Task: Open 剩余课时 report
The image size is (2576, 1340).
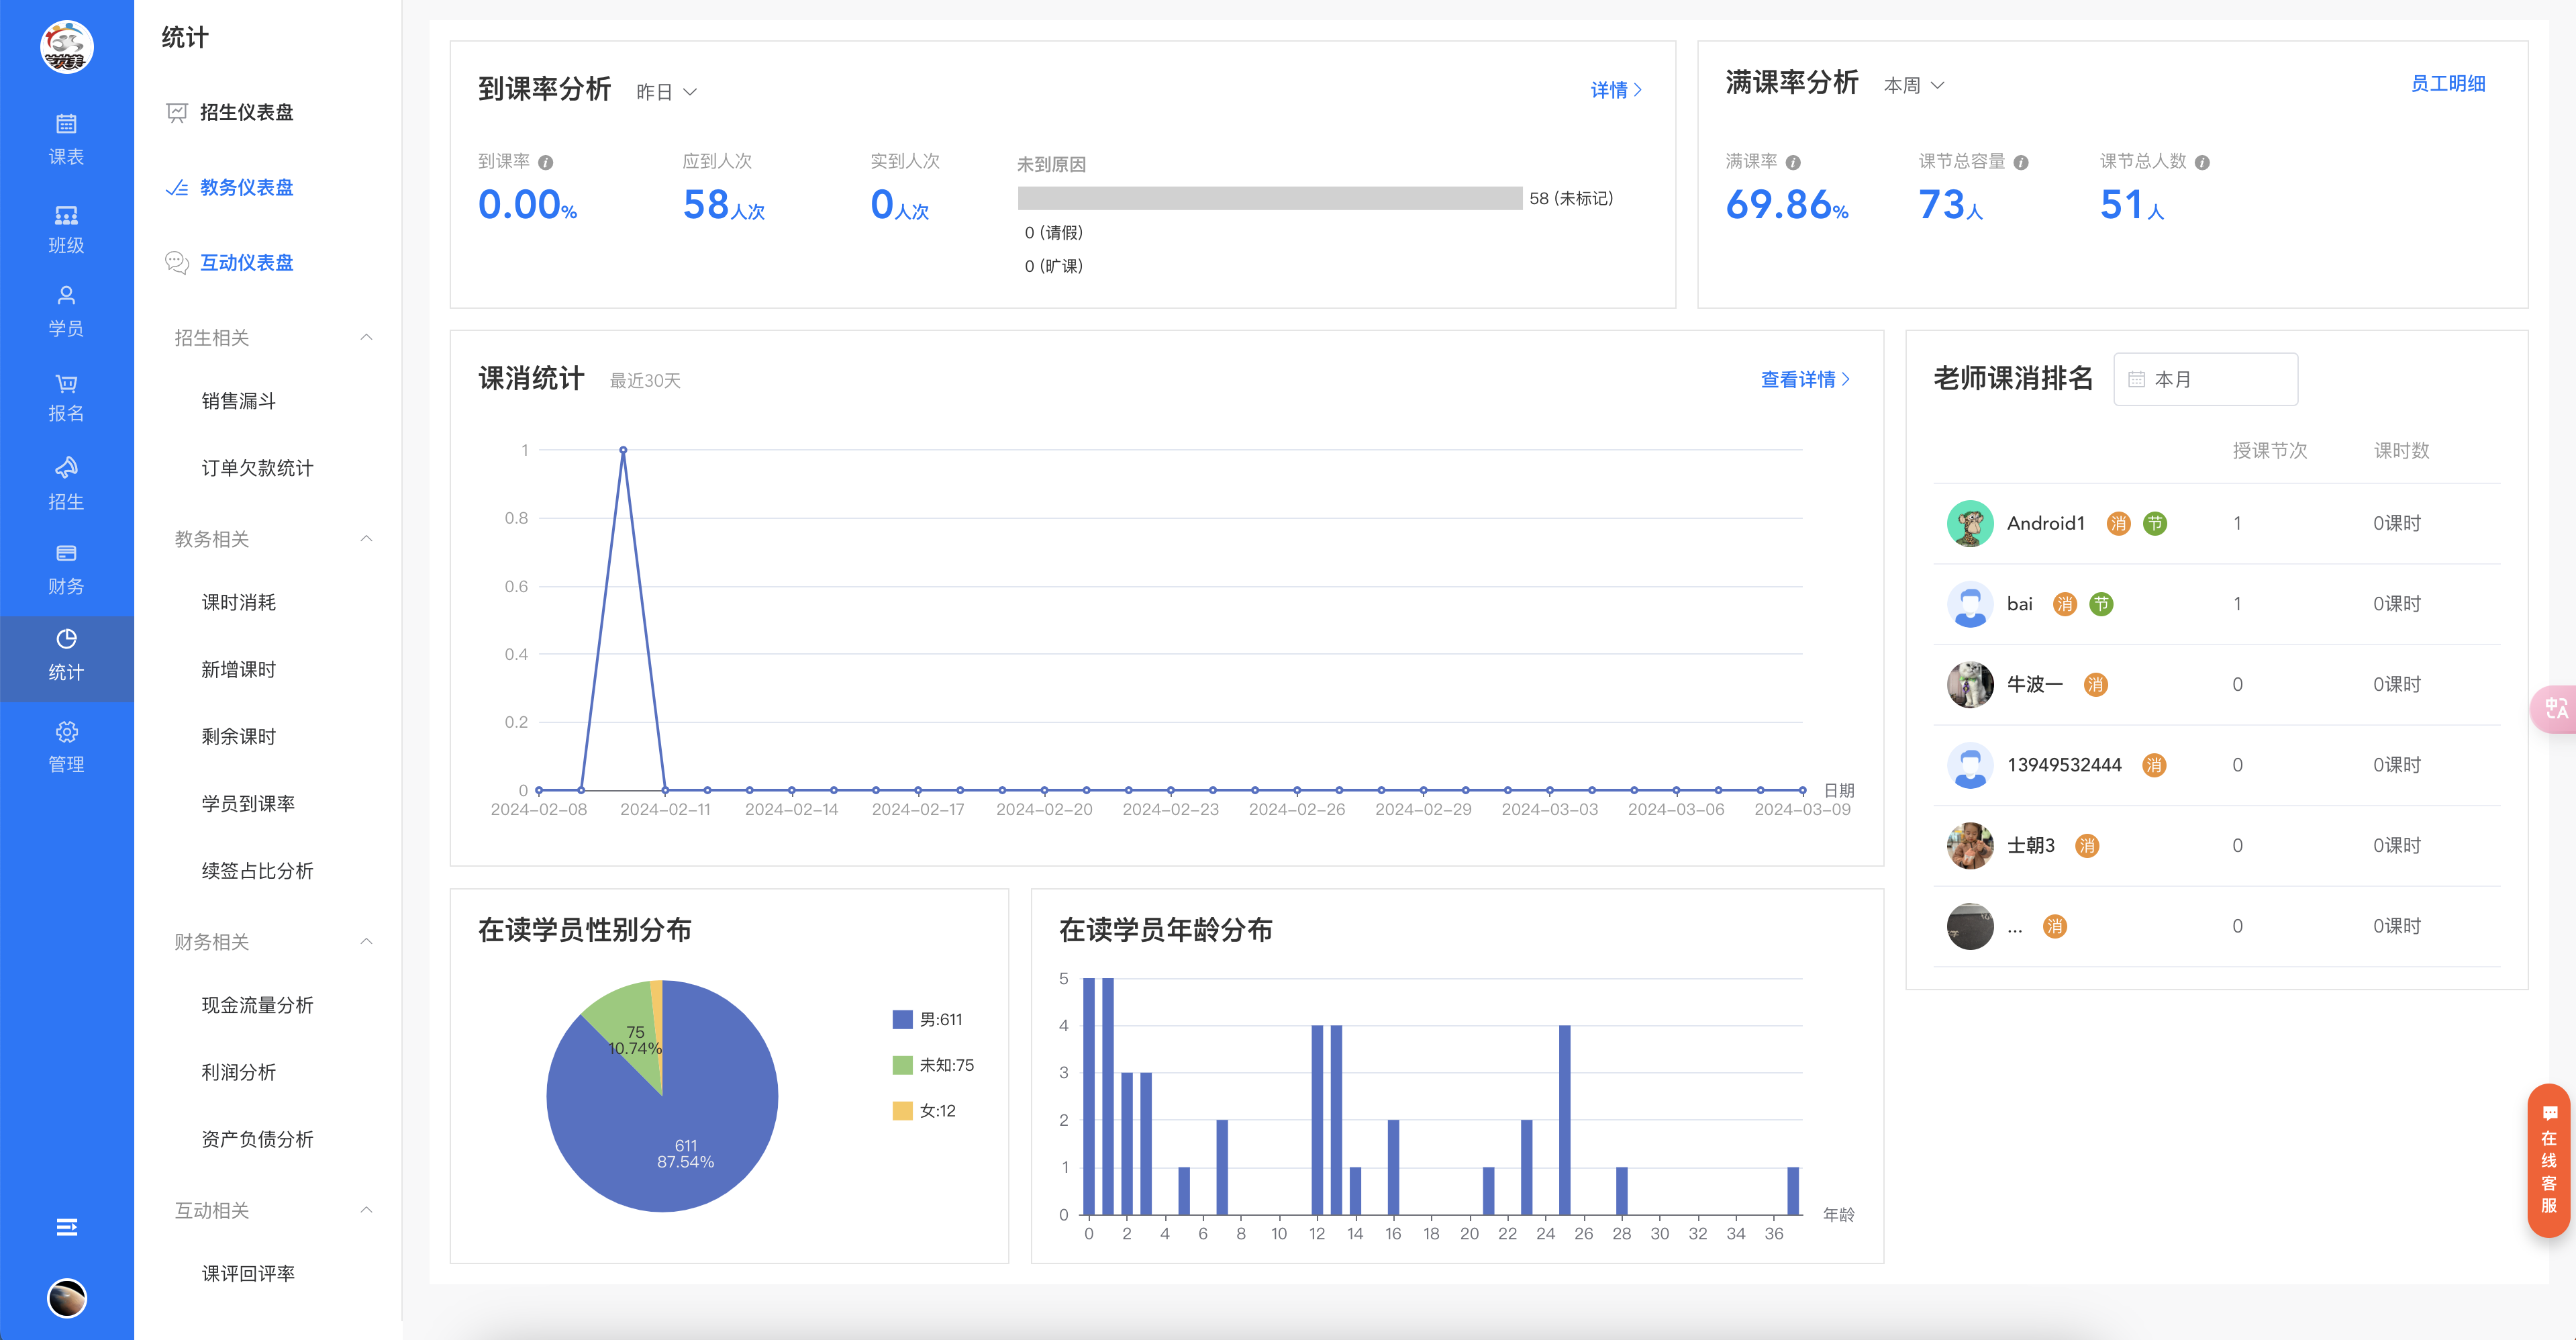Action: [238, 736]
